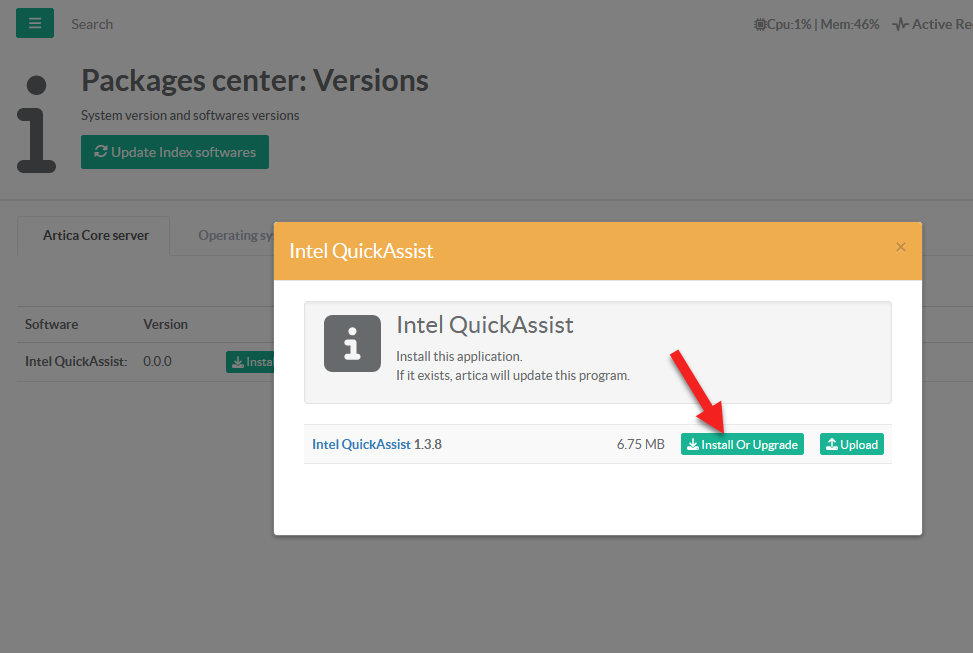Click the CPU and memory usage indicator
Viewport: 973px width, 653px height.
click(x=817, y=24)
